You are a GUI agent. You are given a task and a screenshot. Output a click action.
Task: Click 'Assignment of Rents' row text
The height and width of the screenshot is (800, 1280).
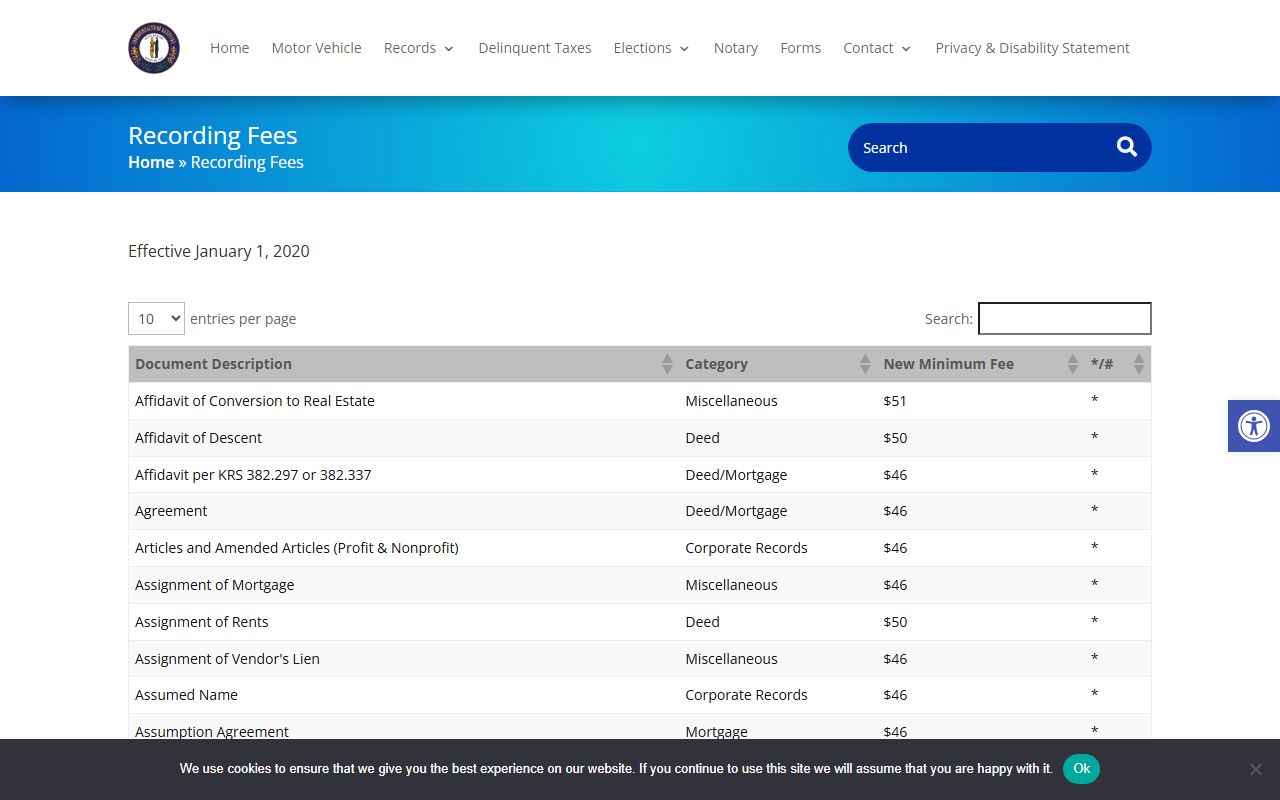[202, 622]
